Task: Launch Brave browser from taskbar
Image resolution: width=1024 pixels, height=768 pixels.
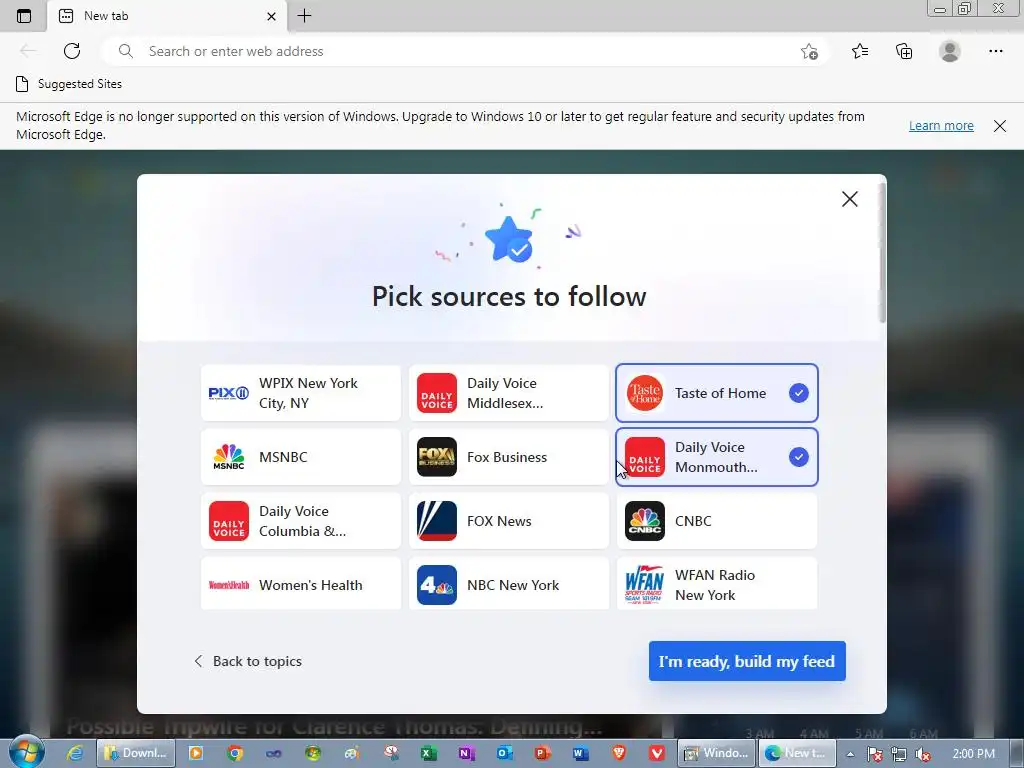Action: (619, 753)
